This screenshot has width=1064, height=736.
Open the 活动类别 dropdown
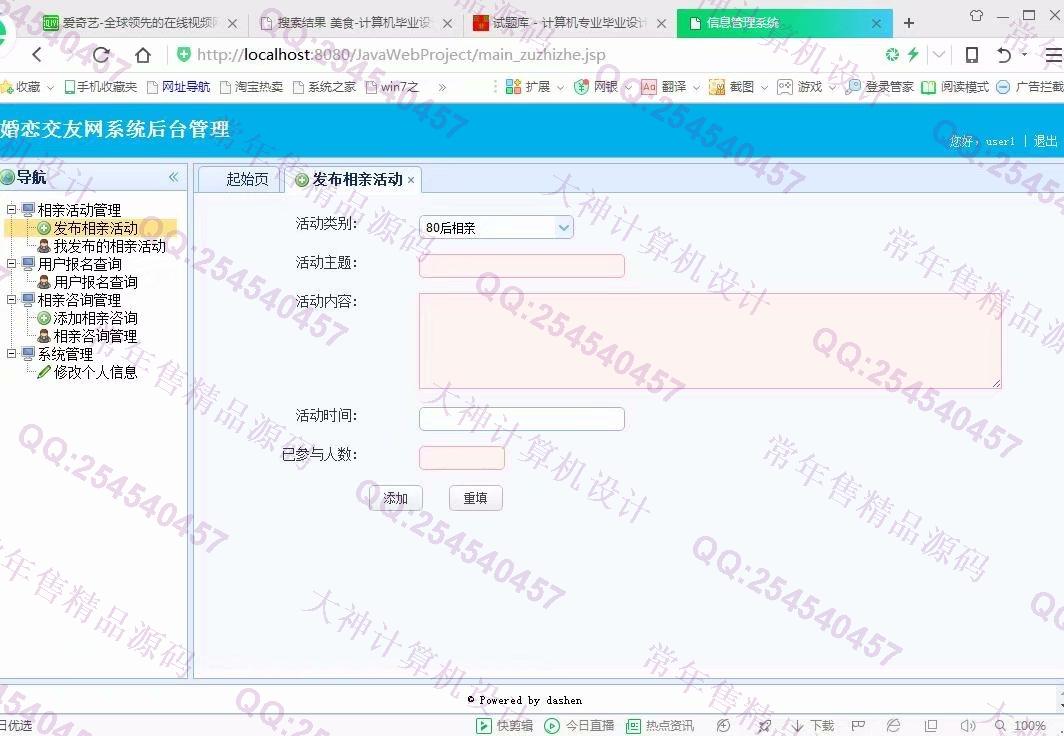click(496, 228)
